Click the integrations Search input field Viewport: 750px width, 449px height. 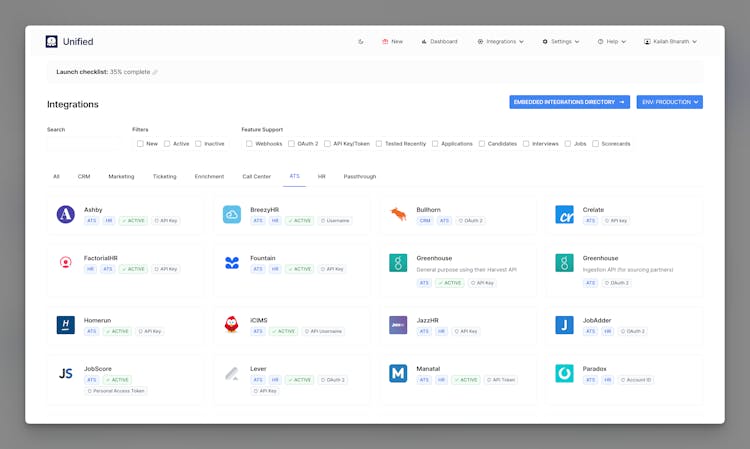[x=85, y=144]
